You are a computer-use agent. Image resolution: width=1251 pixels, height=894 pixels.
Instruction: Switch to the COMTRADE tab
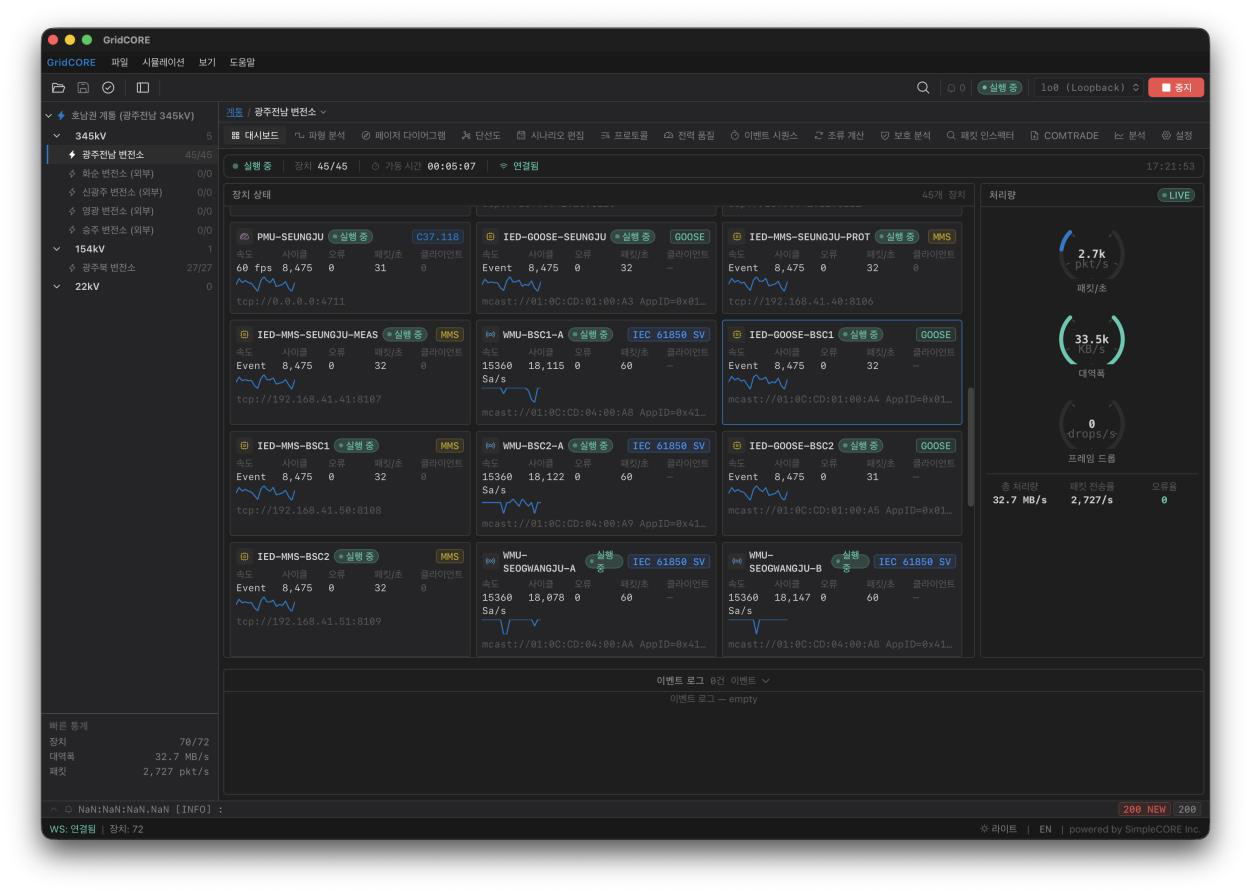click(x=1064, y=135)
